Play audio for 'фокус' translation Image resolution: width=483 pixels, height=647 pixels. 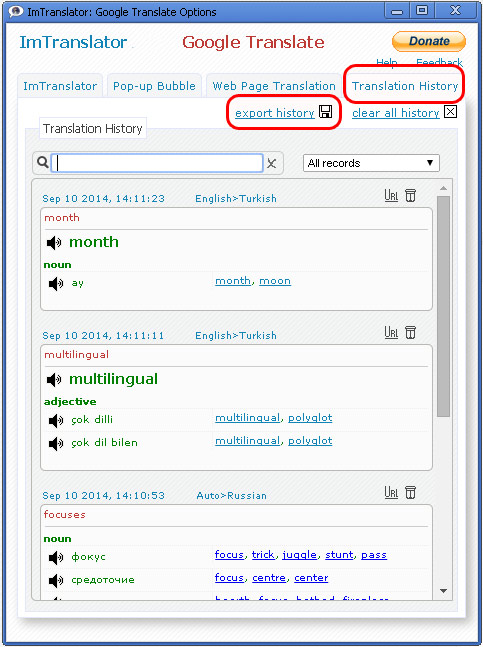point(56,557)
